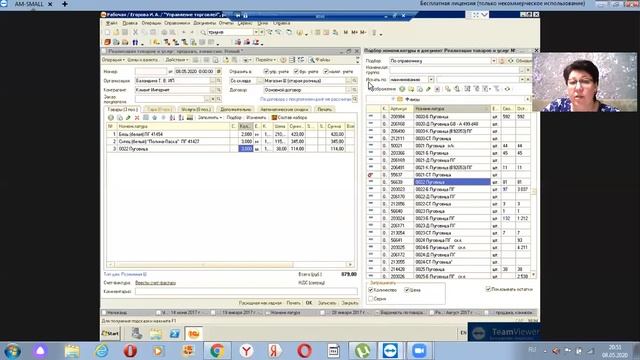Open the Действия dropdown menu

coord(177,60)
